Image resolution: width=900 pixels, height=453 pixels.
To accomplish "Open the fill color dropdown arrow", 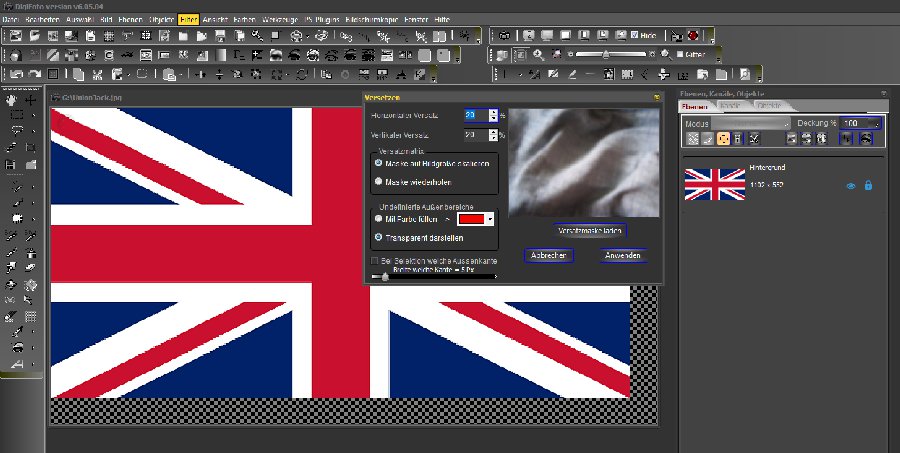I will pyautogui.click(x=490, y=217).
